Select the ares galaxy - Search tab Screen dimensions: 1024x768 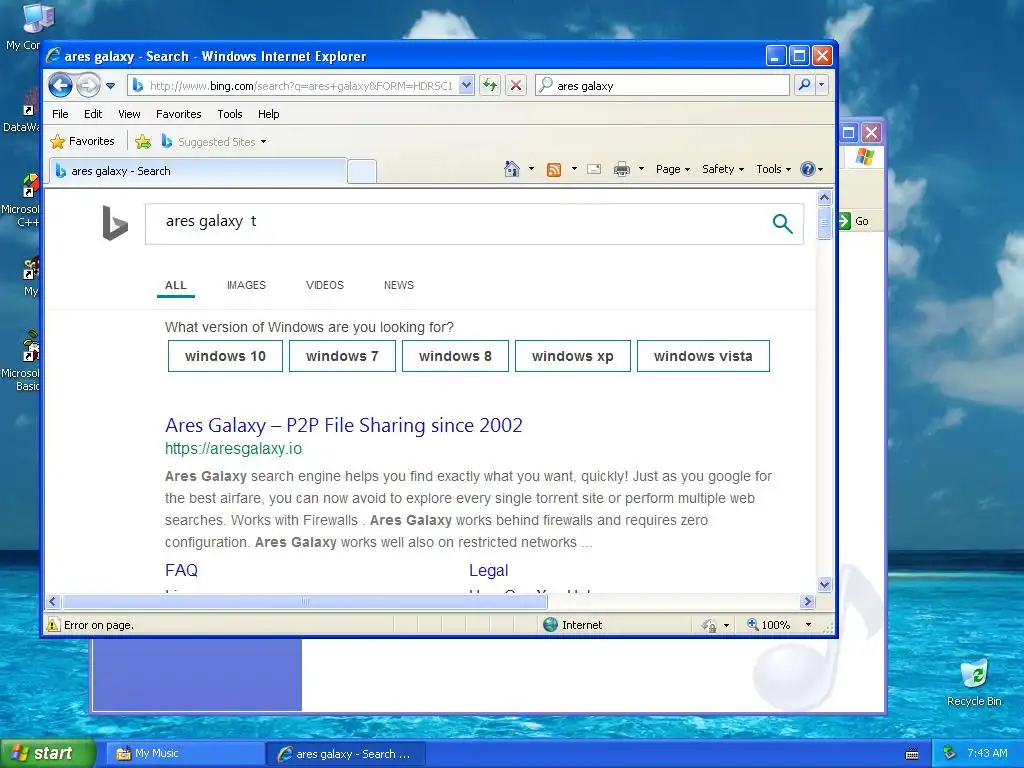click(x=197, y=171)
